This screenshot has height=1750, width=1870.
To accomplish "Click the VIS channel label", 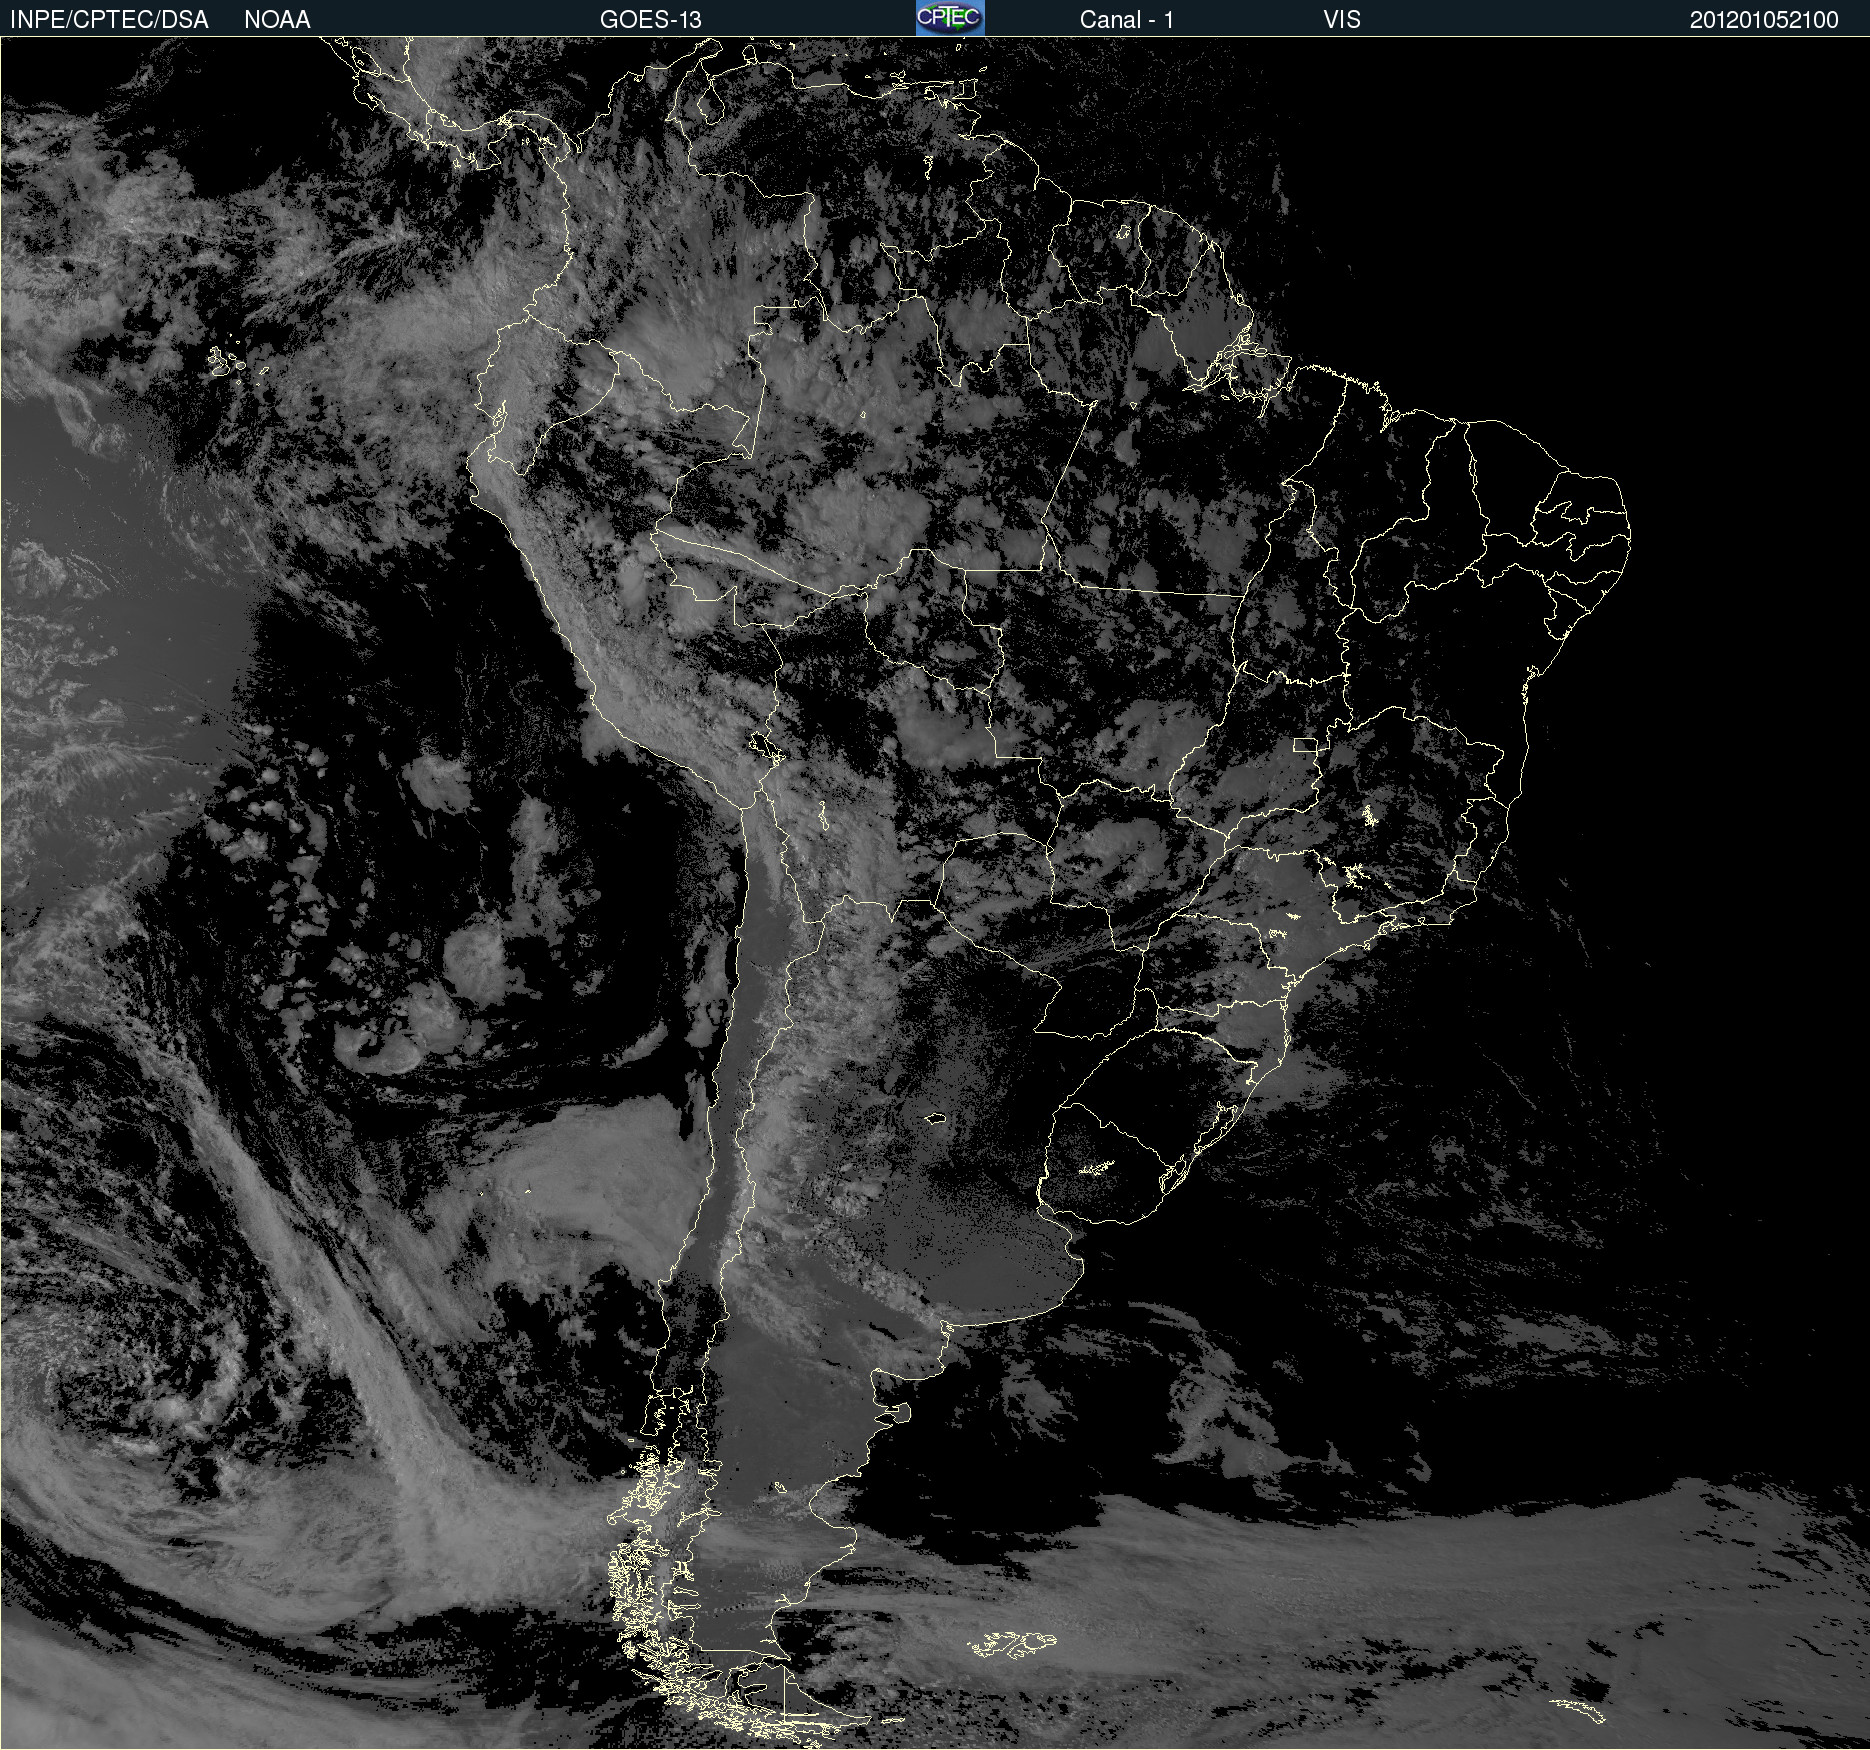I will 1342,20.
